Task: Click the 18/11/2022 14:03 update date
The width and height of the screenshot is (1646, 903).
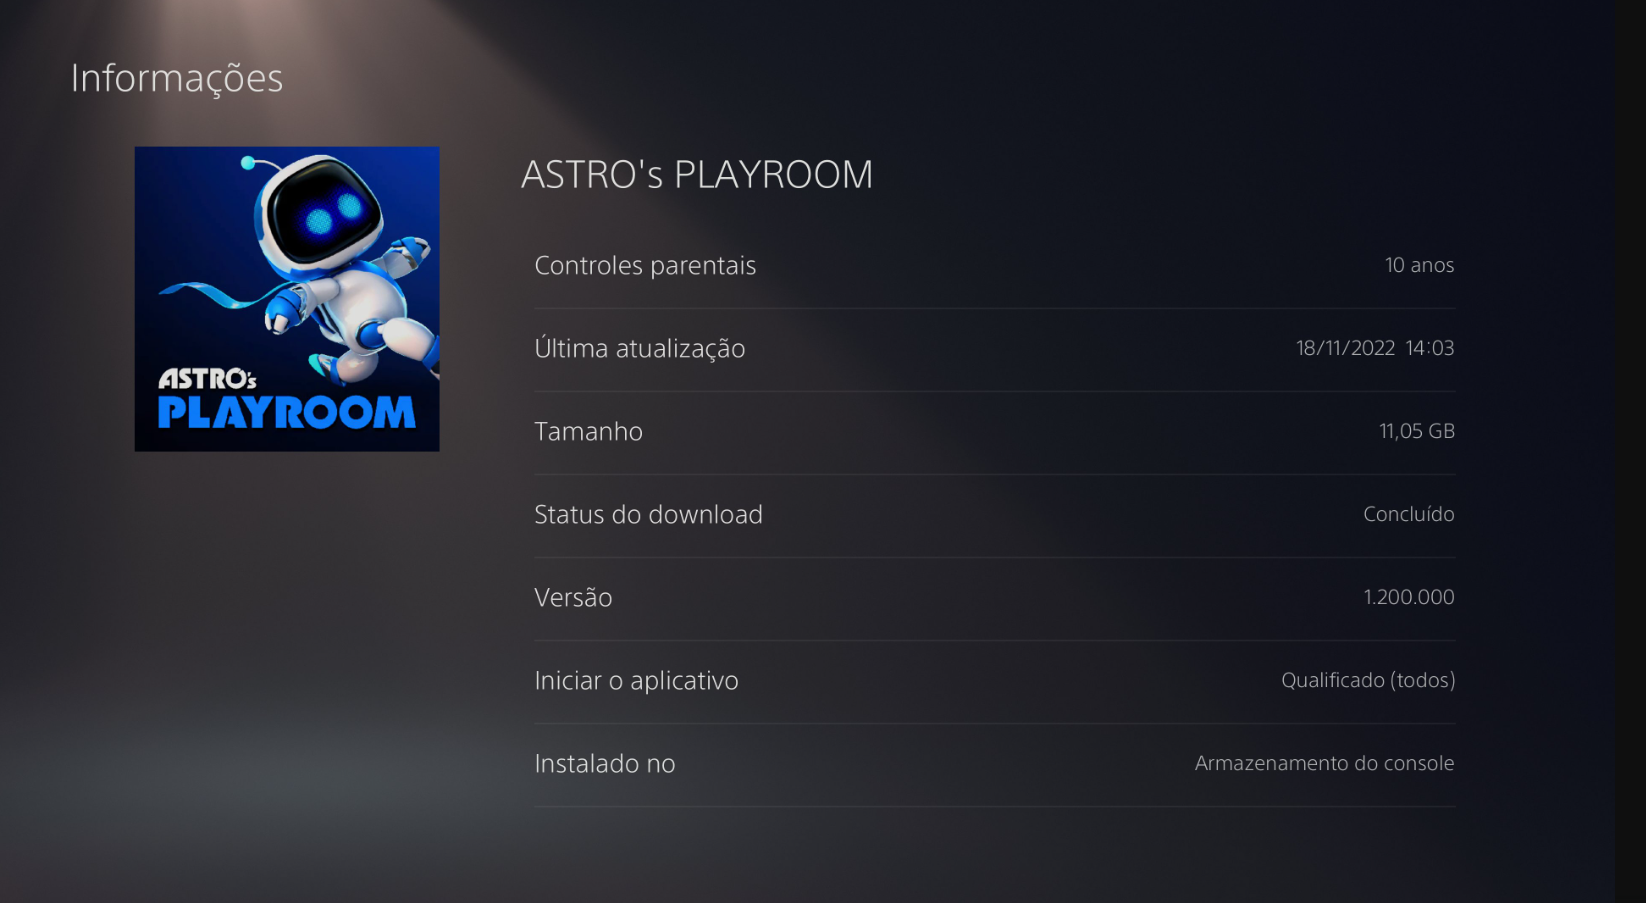Action: pyautogui.click(x=1375, y=348)
